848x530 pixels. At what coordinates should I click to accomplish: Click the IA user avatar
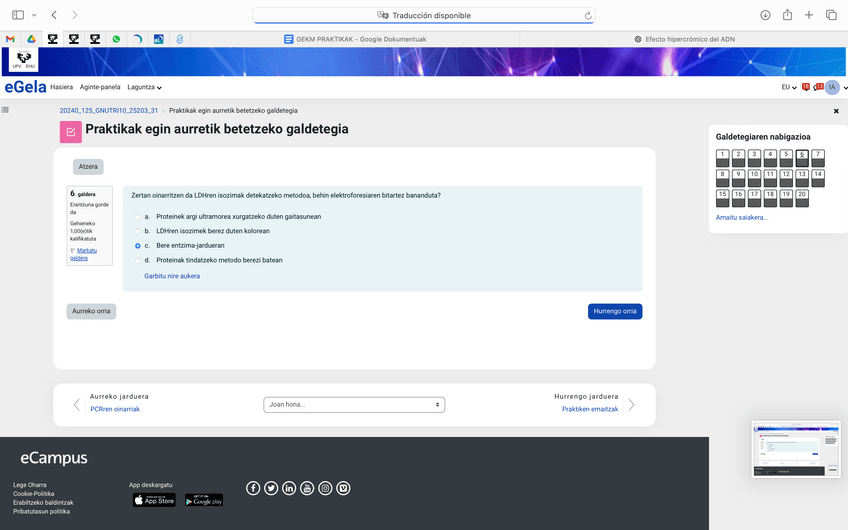pyautogui.click(x=832, y=87)
